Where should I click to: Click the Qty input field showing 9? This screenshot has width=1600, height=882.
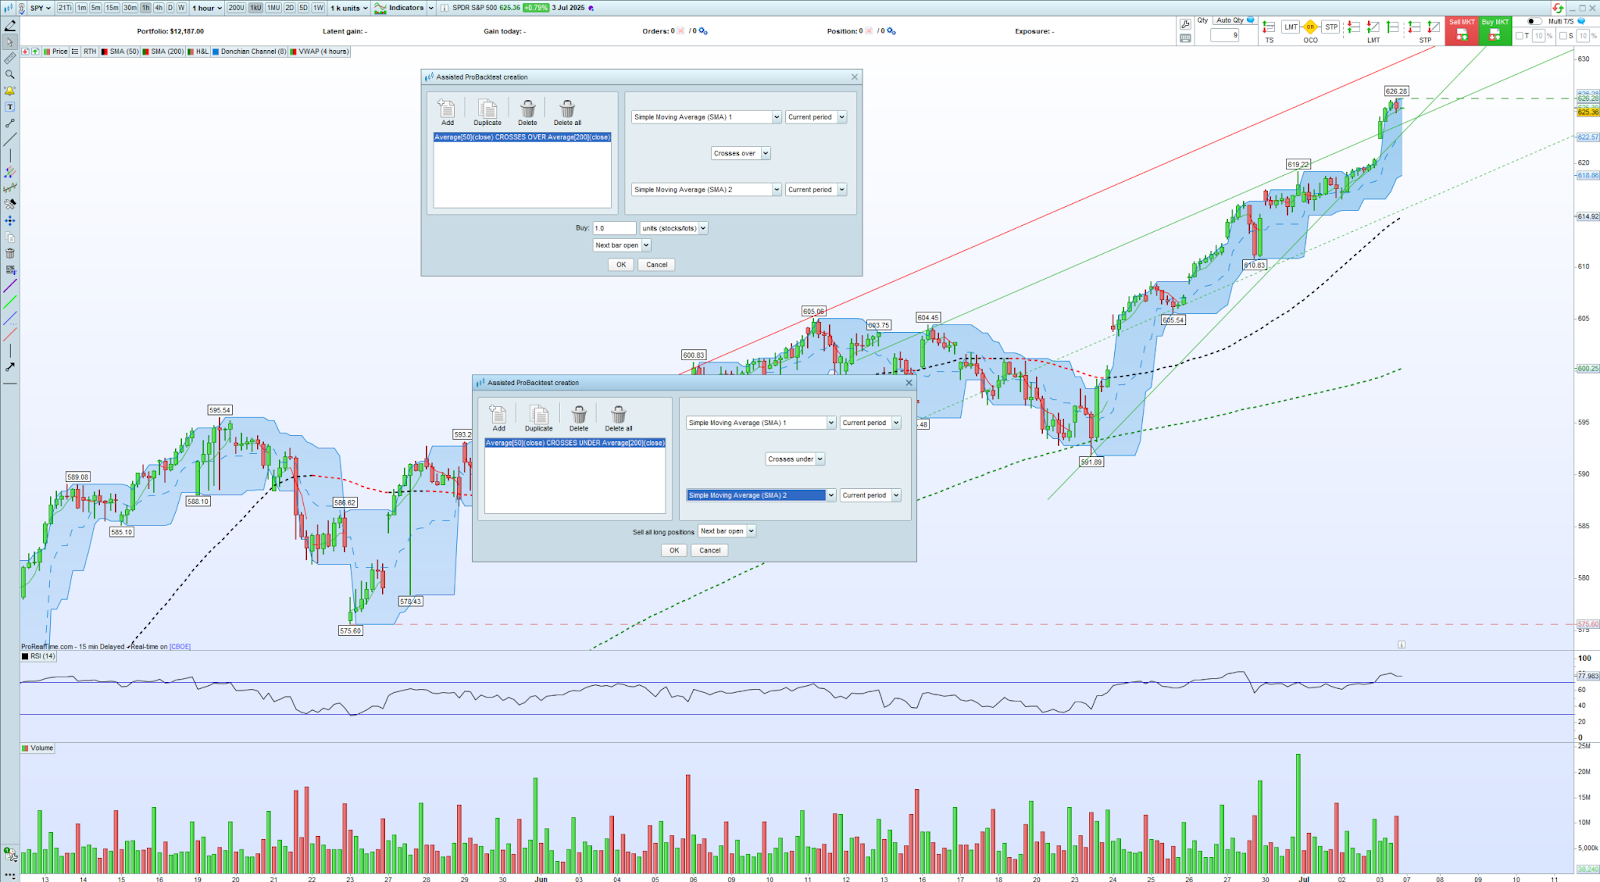click(x=1225, y=35)
